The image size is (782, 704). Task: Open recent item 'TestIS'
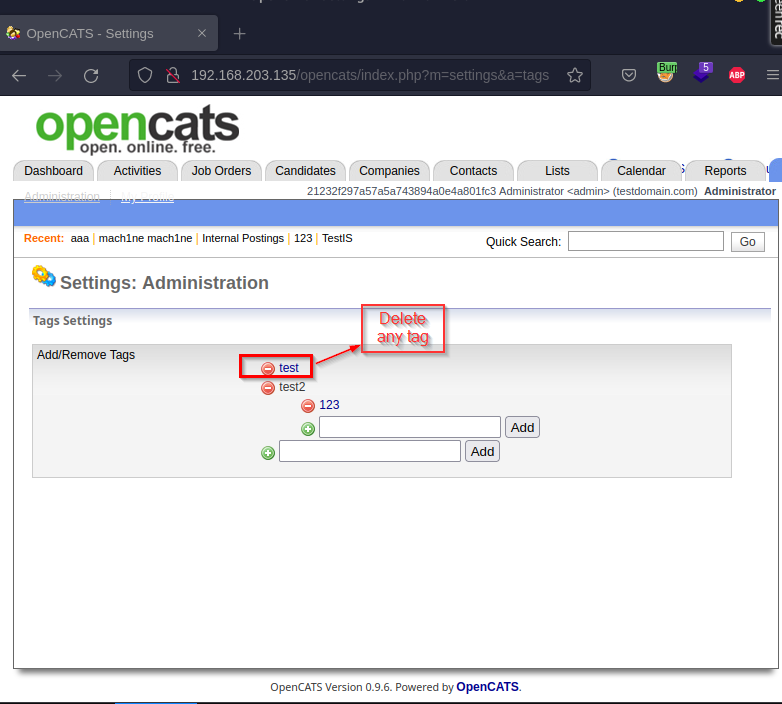click(x=337, y=238)
